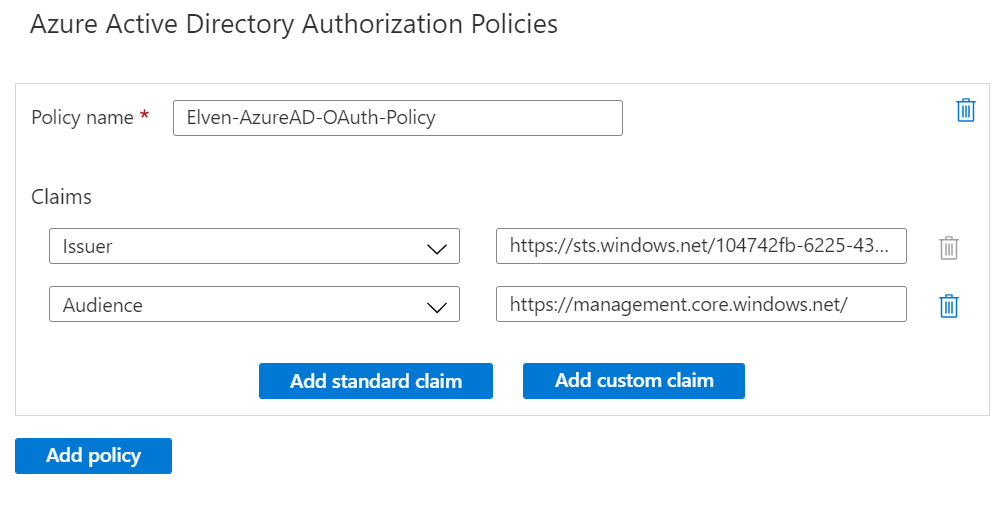Click the Policy name input field
The height and width of the screenshot is (505, 1008).
398,118
